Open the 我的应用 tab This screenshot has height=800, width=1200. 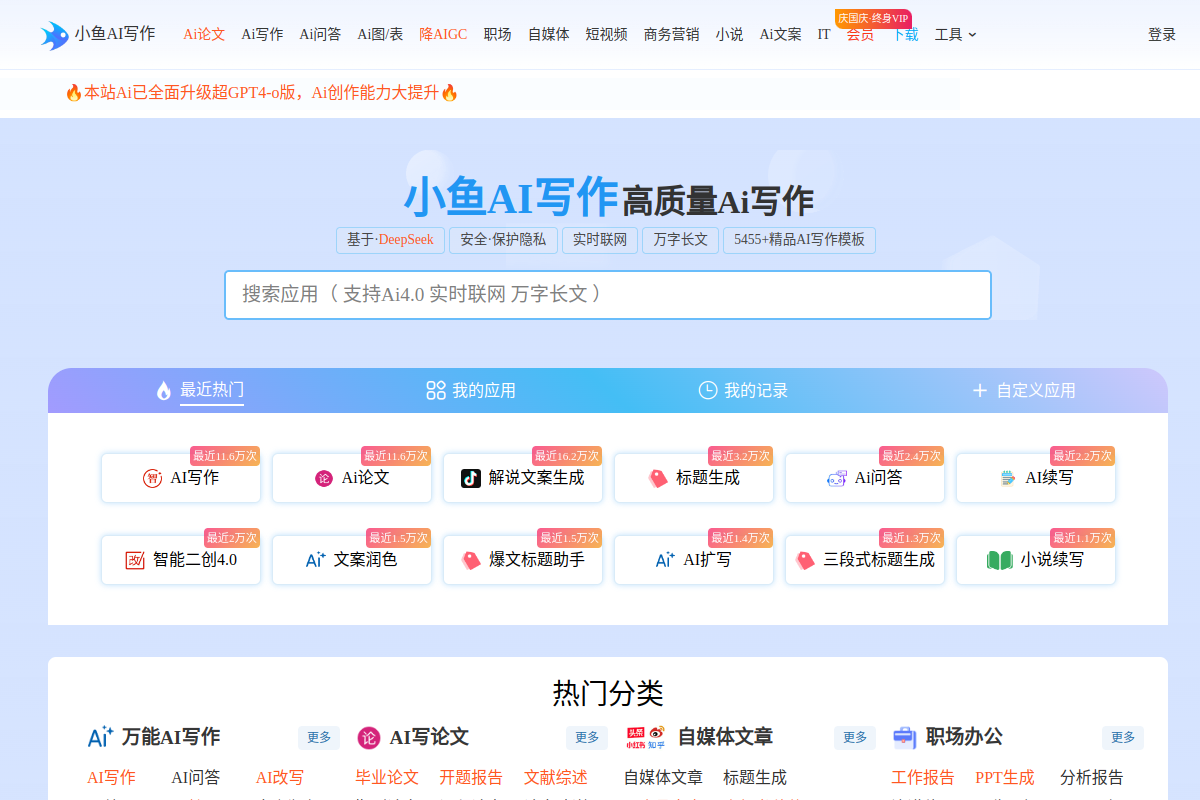pyautogui.click(x=471, y=390)
